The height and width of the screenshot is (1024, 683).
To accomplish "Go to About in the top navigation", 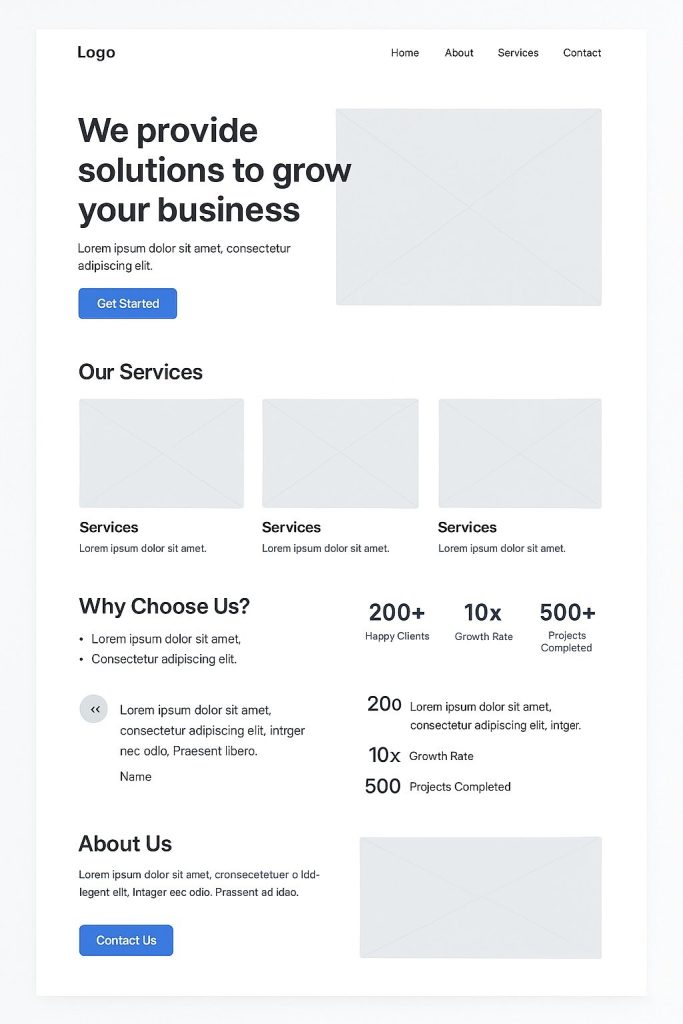I will [459, 53].
